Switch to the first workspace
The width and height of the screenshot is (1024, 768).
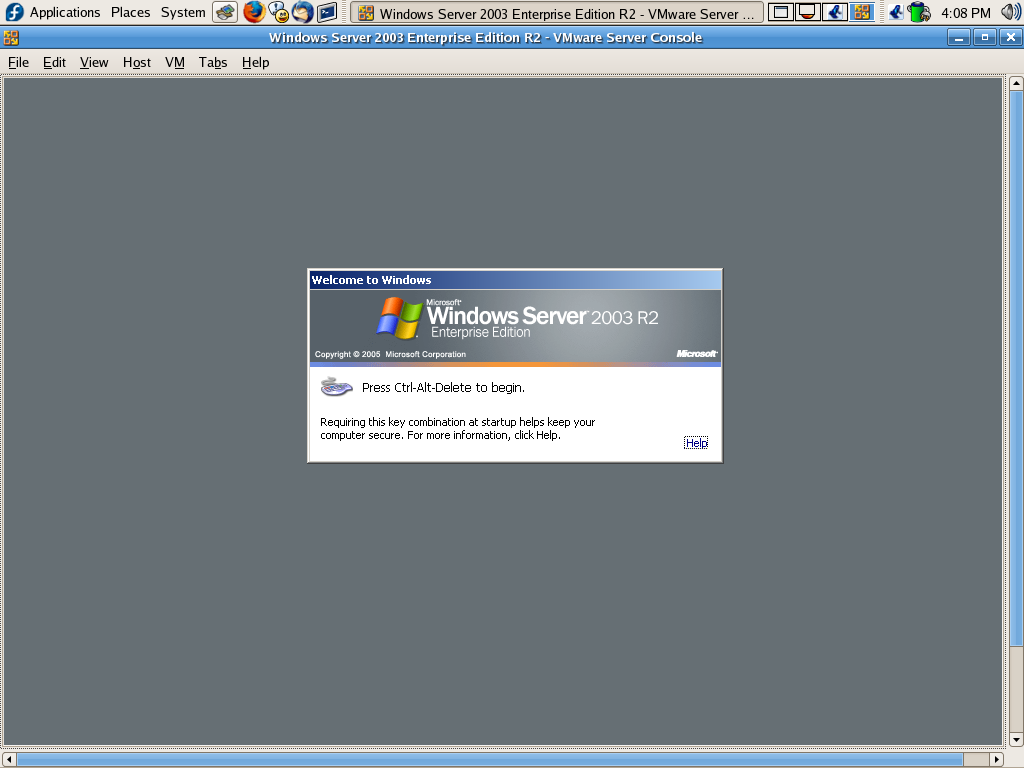(x=780, y=12)
